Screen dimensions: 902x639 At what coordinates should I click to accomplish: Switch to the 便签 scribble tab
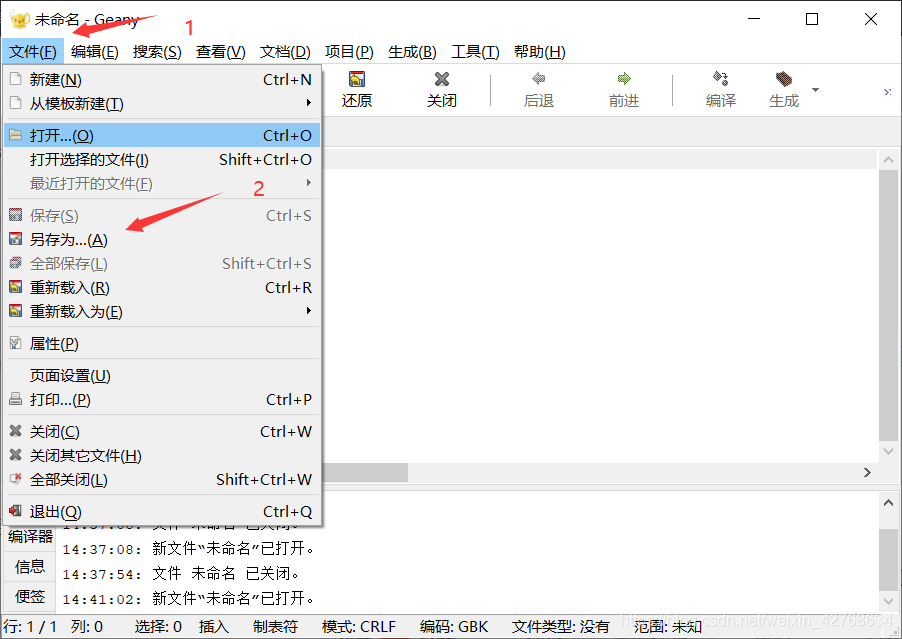[x=30, y=597]
